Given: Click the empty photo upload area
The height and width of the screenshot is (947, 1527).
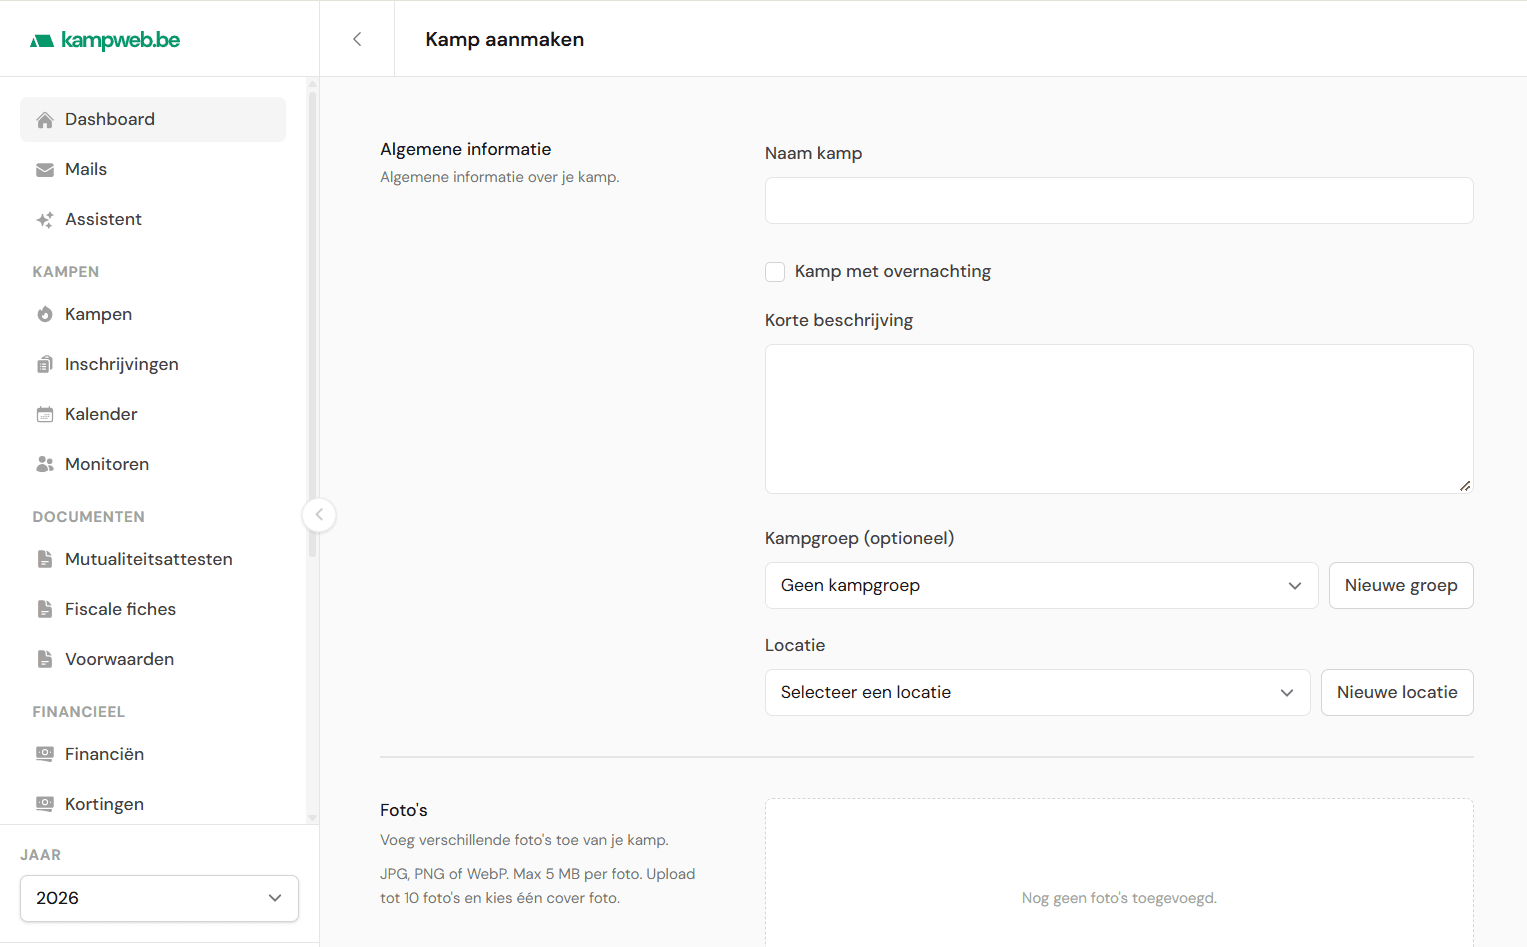Looking at the screenshot, I should click(x=1119, y=872).
